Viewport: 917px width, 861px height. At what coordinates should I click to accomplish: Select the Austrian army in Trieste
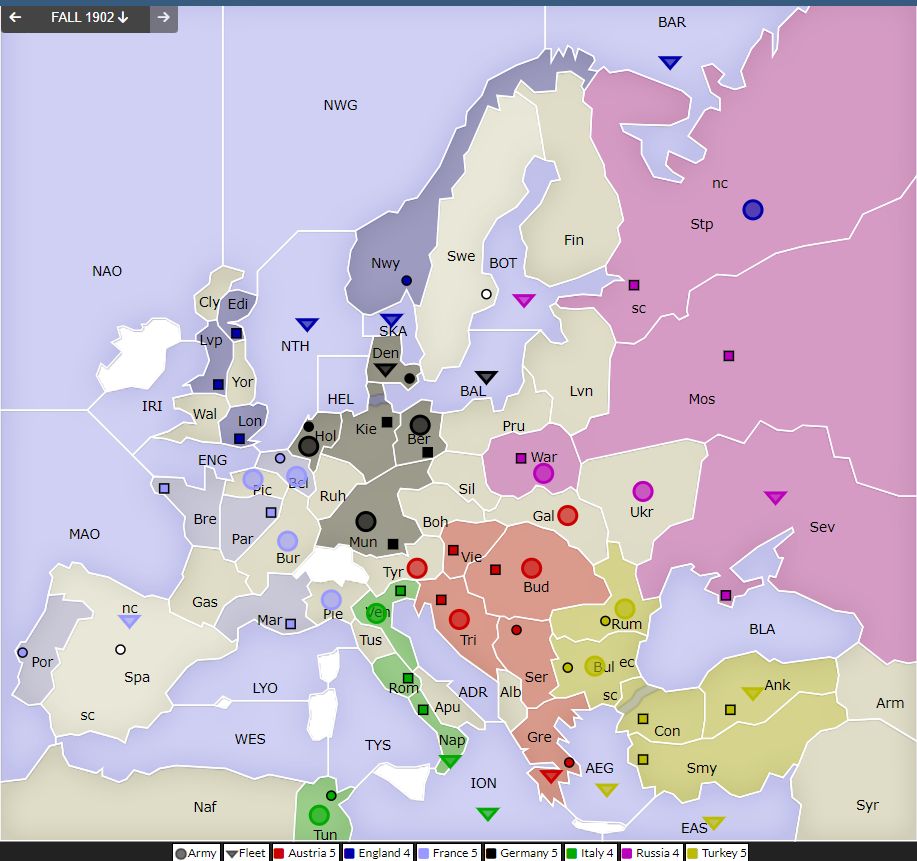click(459, 619)
